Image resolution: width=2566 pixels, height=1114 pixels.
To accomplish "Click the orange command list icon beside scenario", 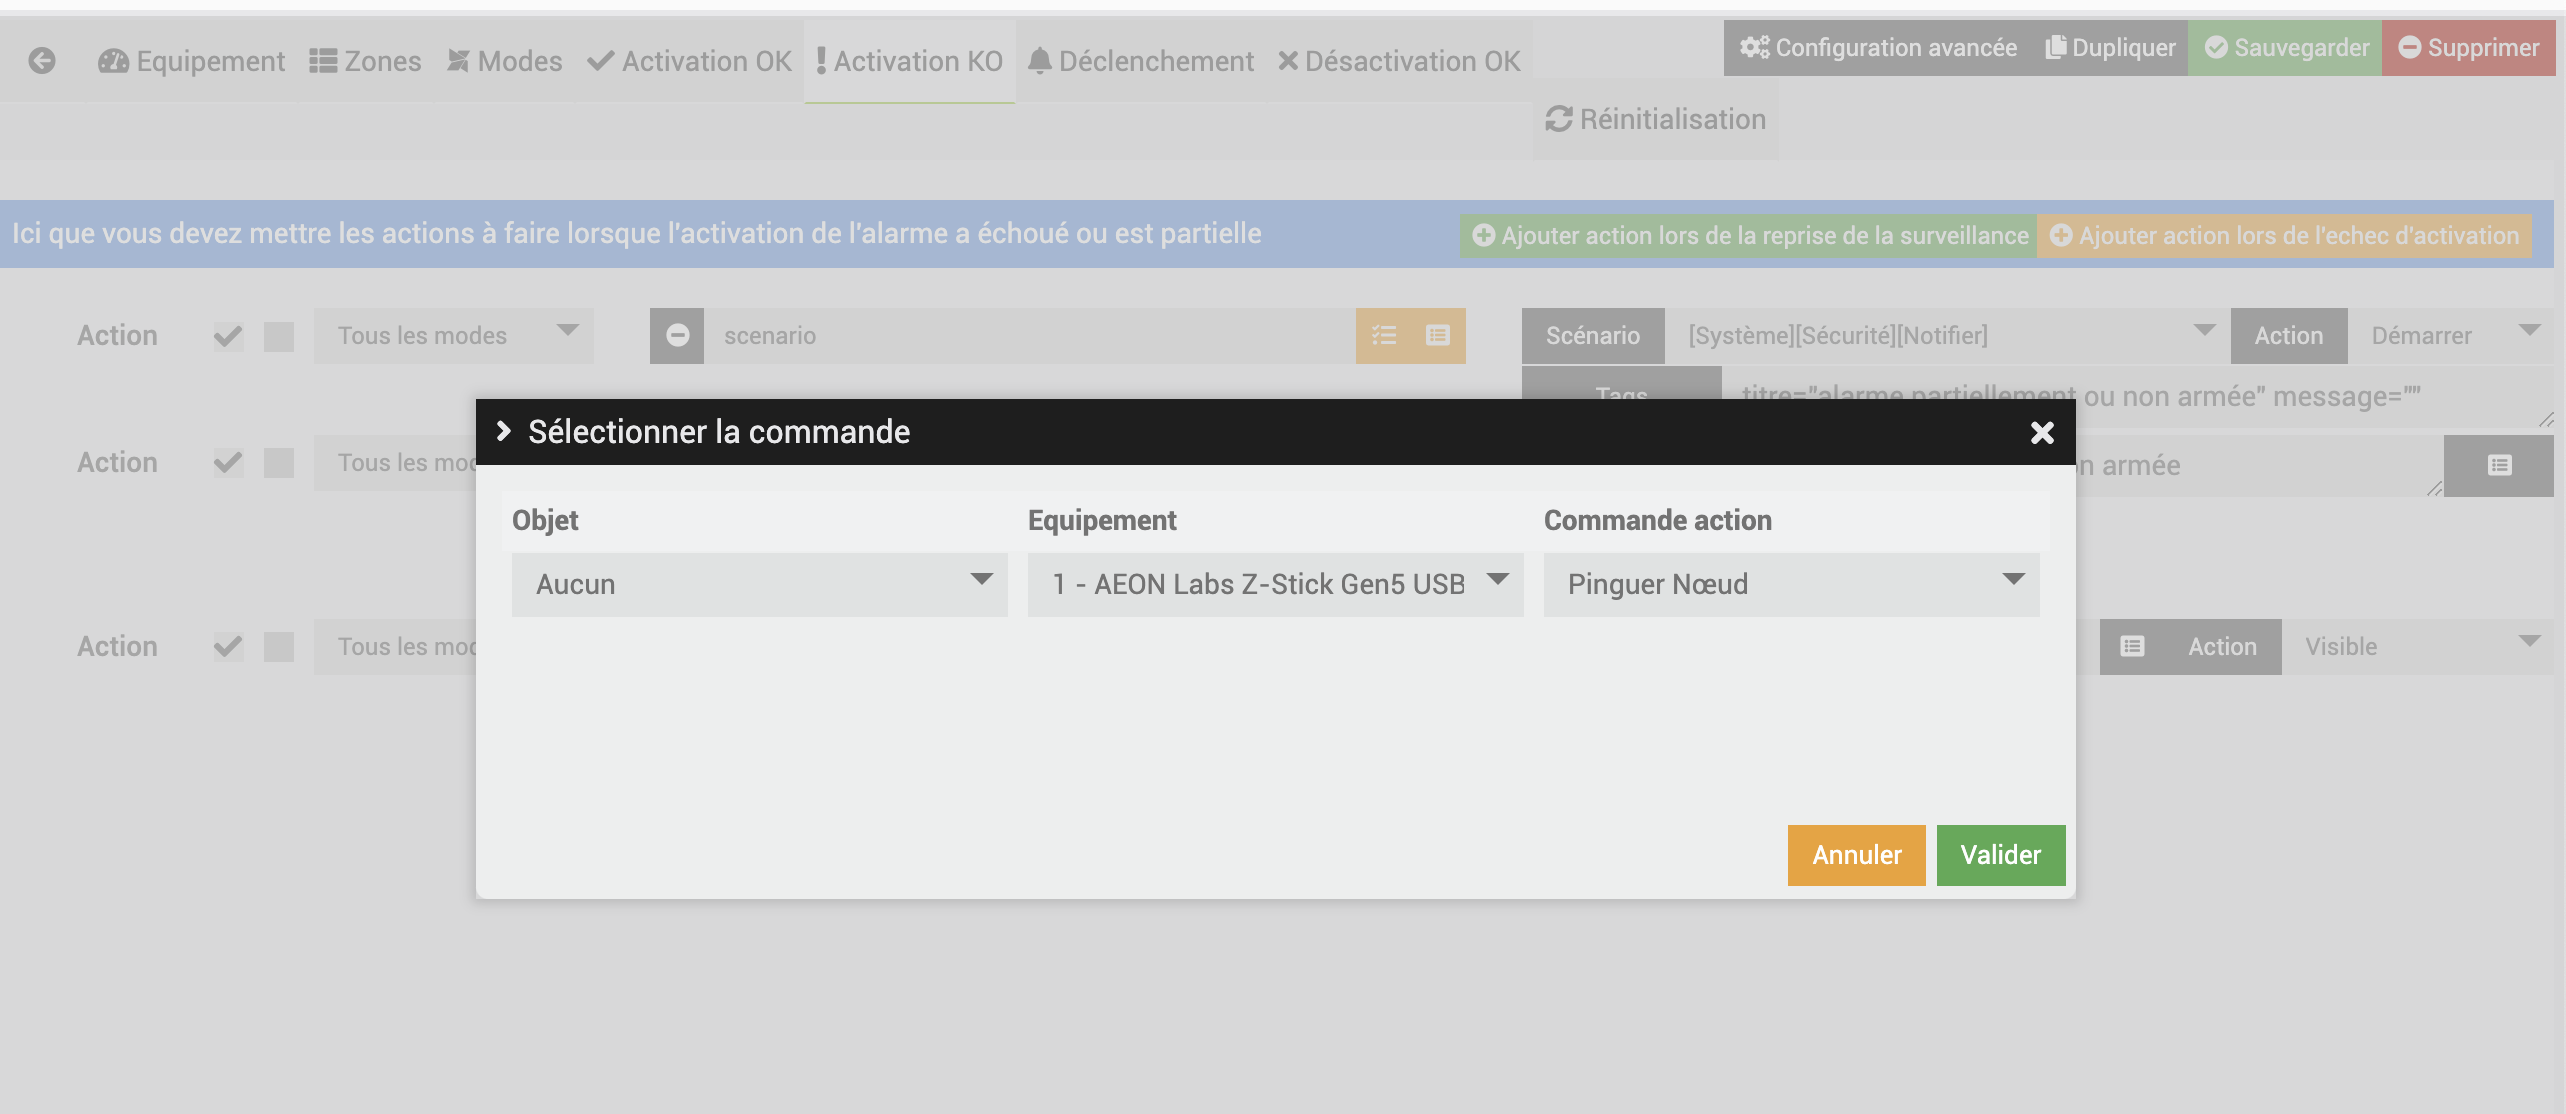I will (1438, 336).
